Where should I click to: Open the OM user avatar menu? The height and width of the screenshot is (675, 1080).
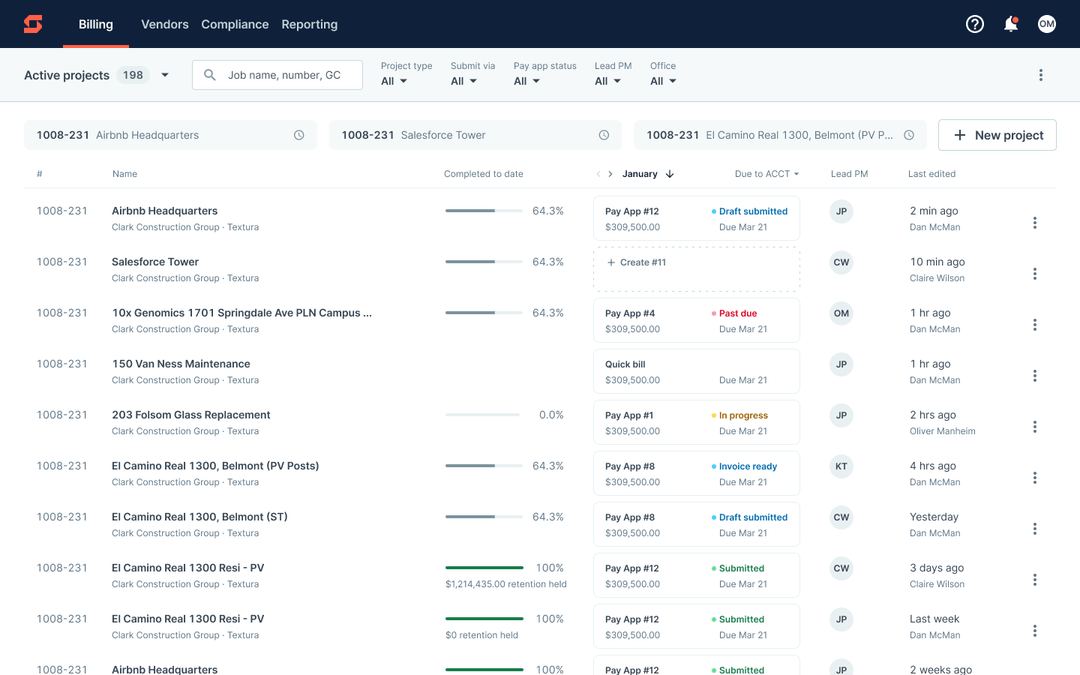point(1047,23)
